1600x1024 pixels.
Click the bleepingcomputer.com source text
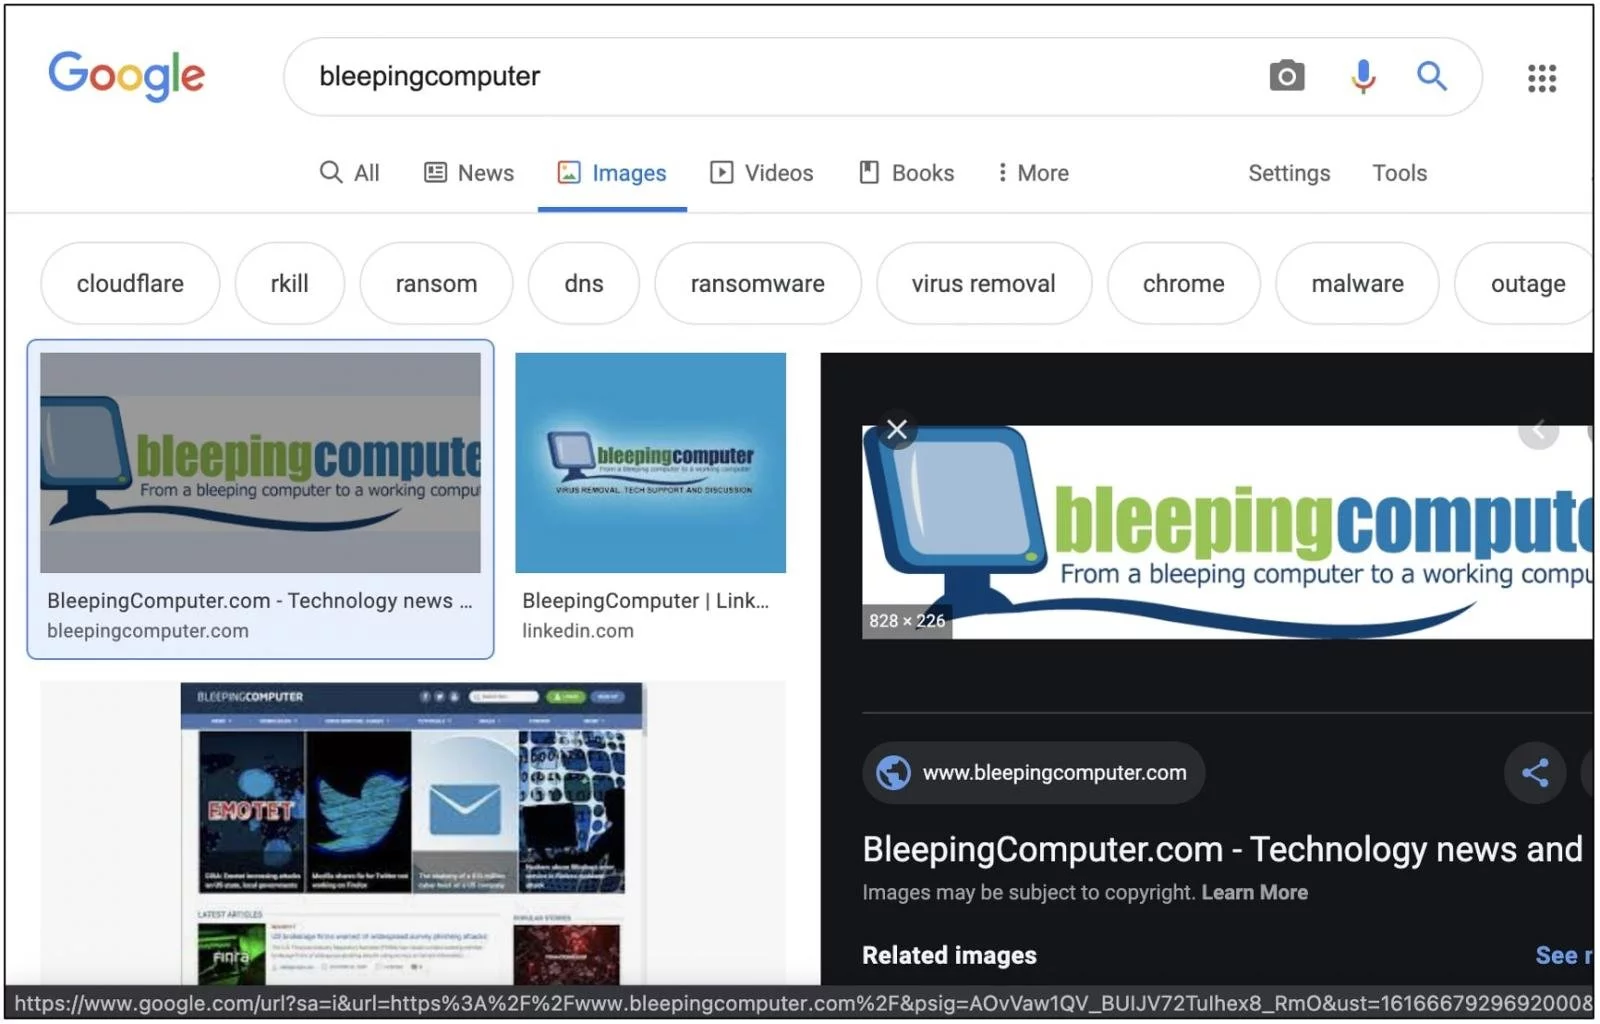148,631
